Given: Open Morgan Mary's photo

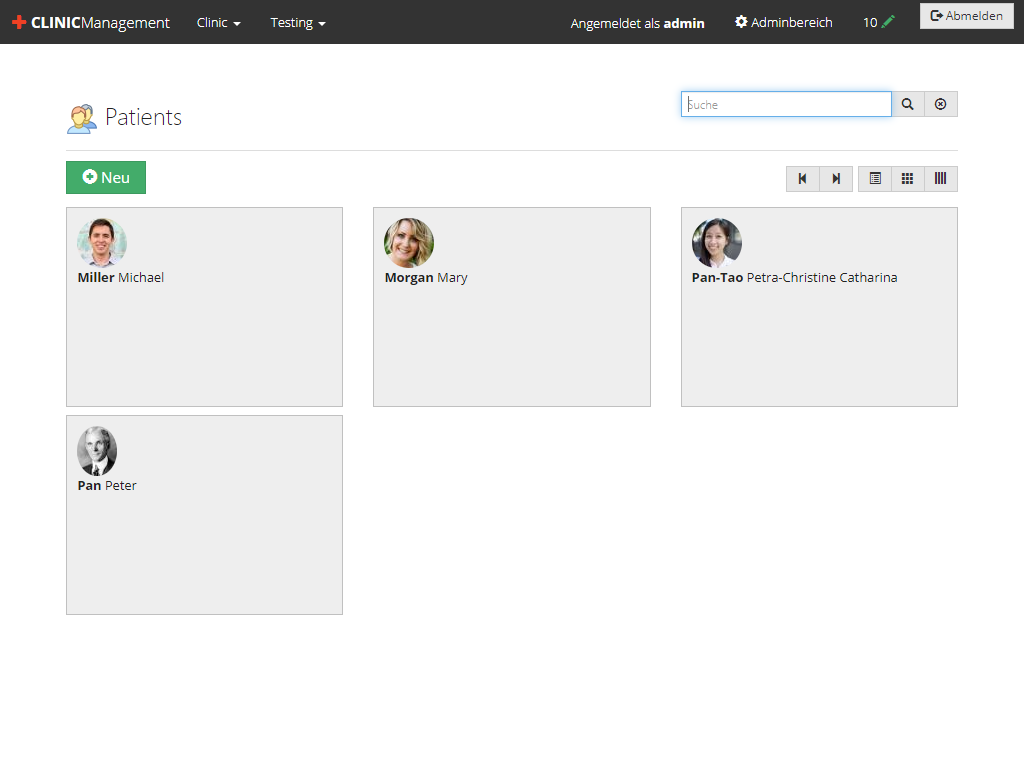Looking at the screenshot, I should coord(409,243).
